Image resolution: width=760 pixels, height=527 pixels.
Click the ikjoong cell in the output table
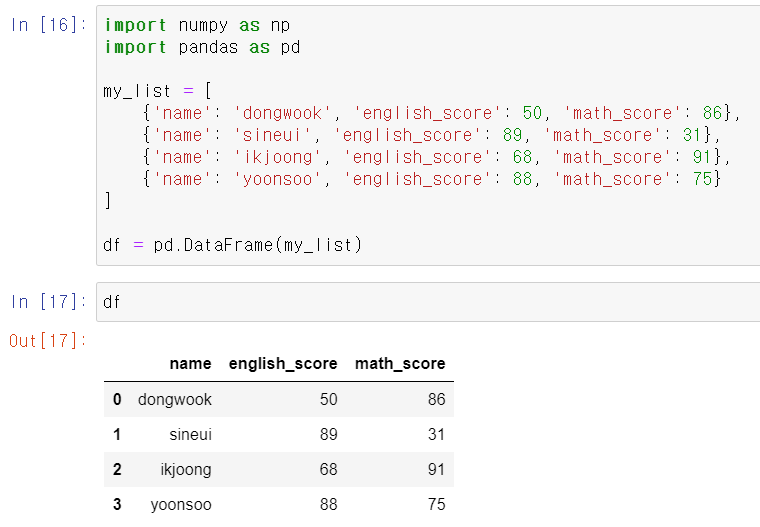(x=186, y=469)
